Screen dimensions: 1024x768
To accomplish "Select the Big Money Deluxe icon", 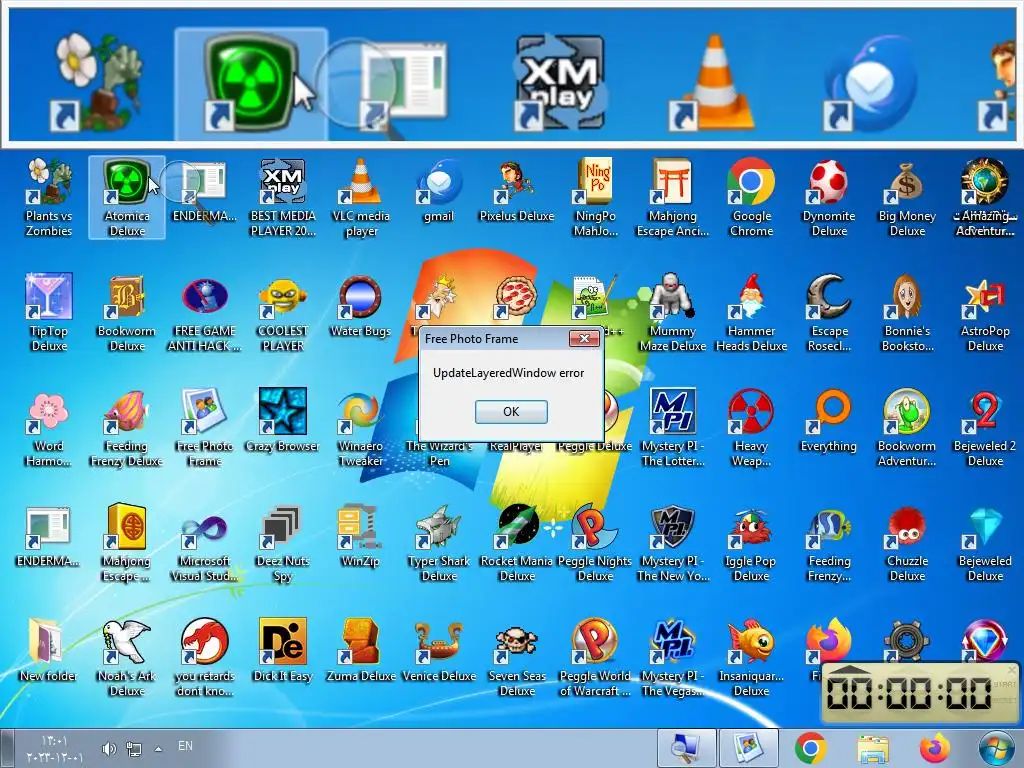I will click(907, 197).
